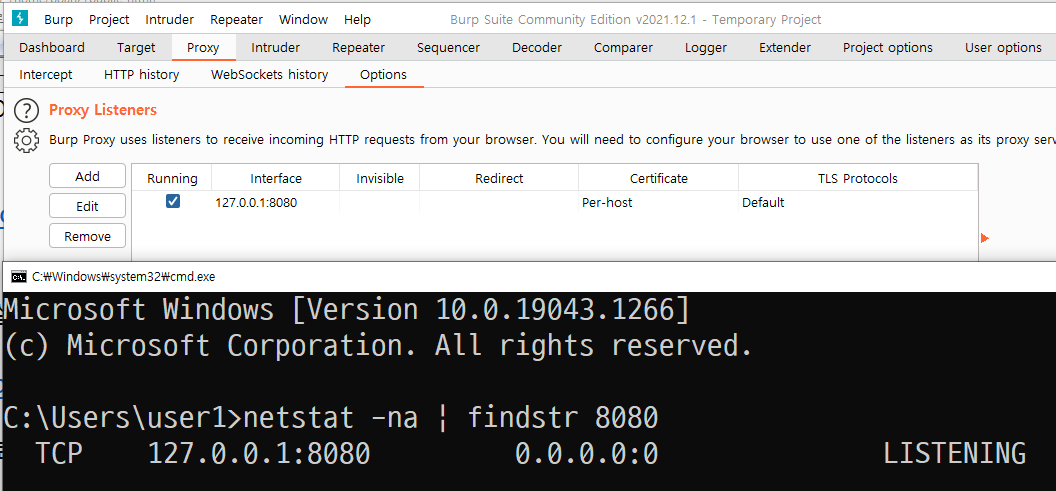Switch to the Intruder main tab
This screenshot has height=491, width=1056.
click(x=275, y=48)
